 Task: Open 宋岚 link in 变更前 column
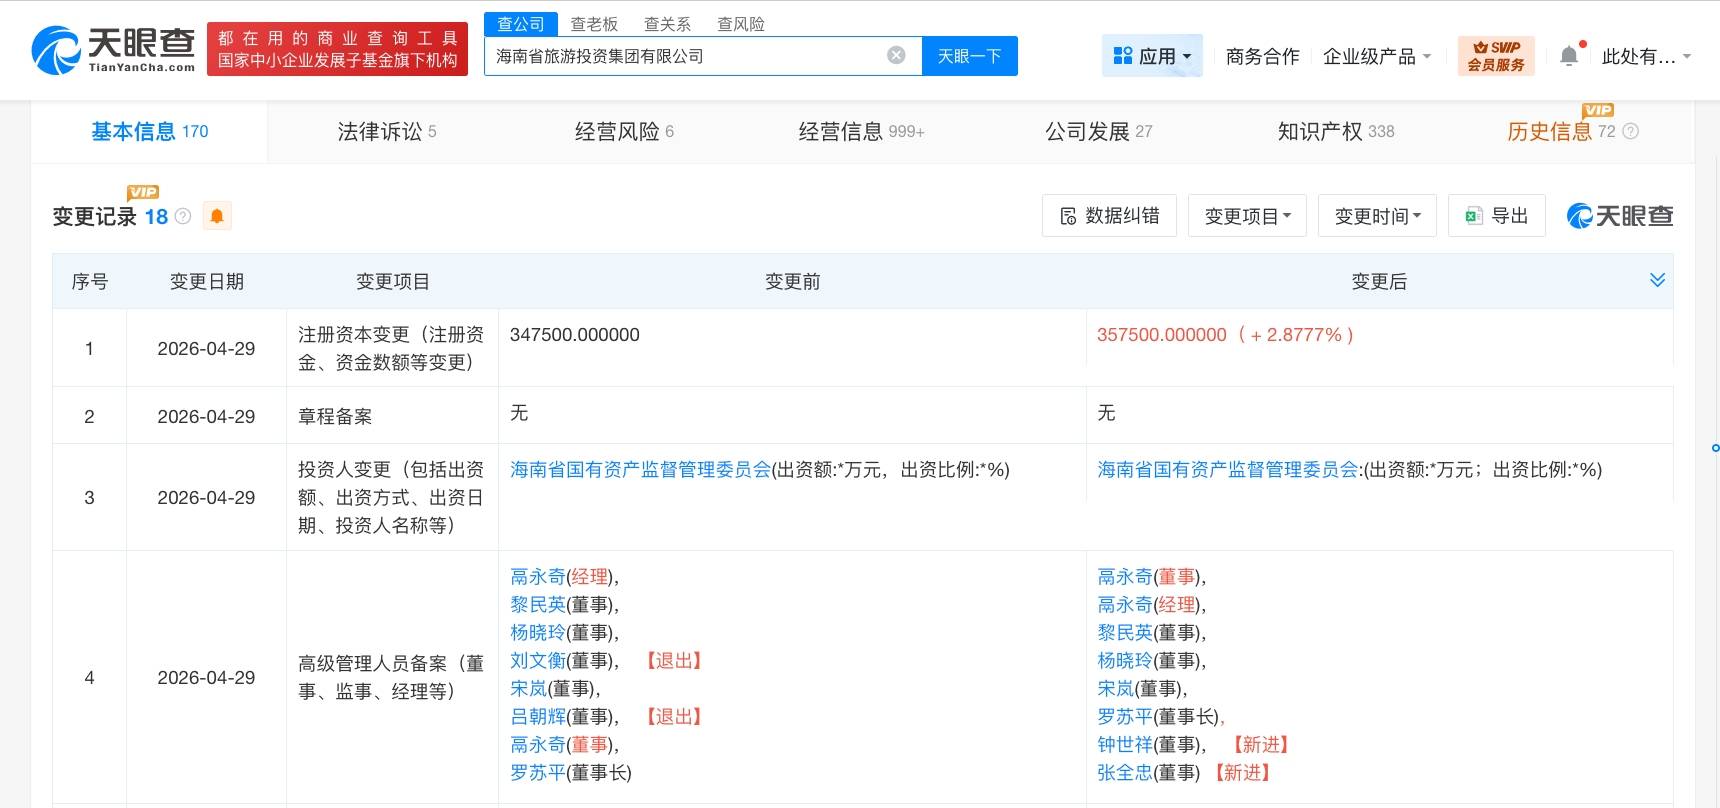[x=529, y=688]
